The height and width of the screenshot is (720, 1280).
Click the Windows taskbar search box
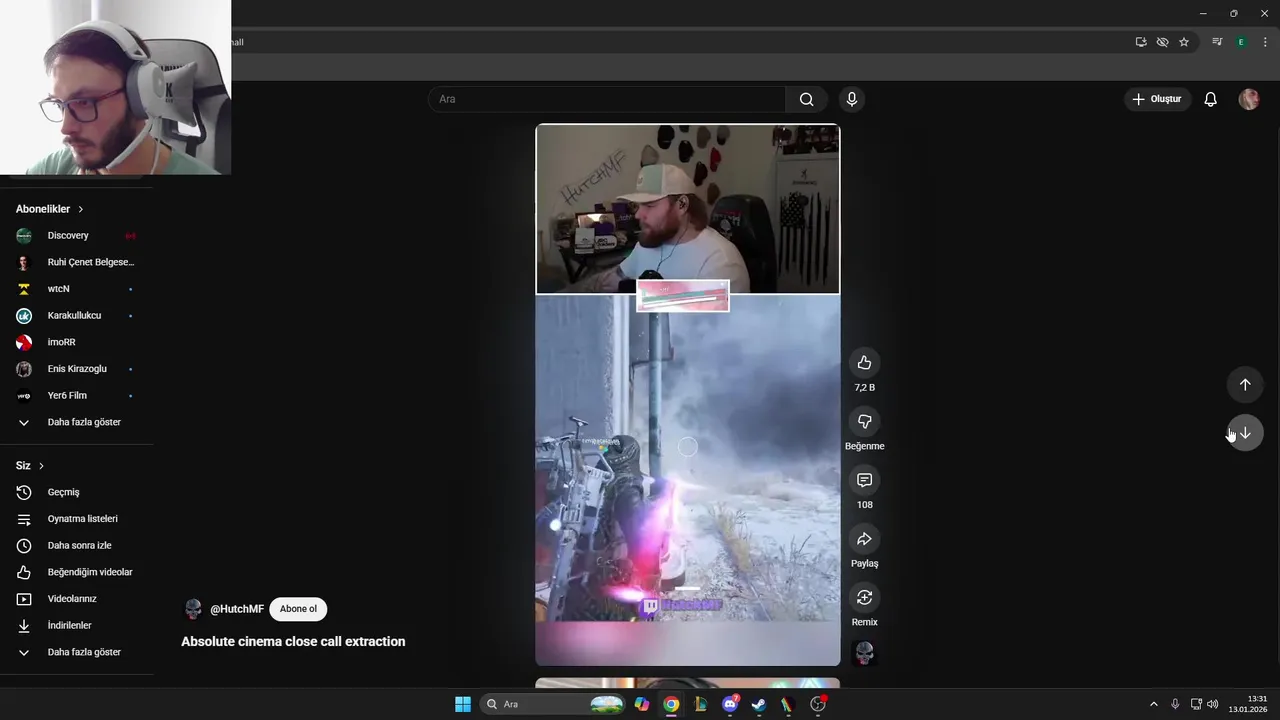tap(554, 704)
